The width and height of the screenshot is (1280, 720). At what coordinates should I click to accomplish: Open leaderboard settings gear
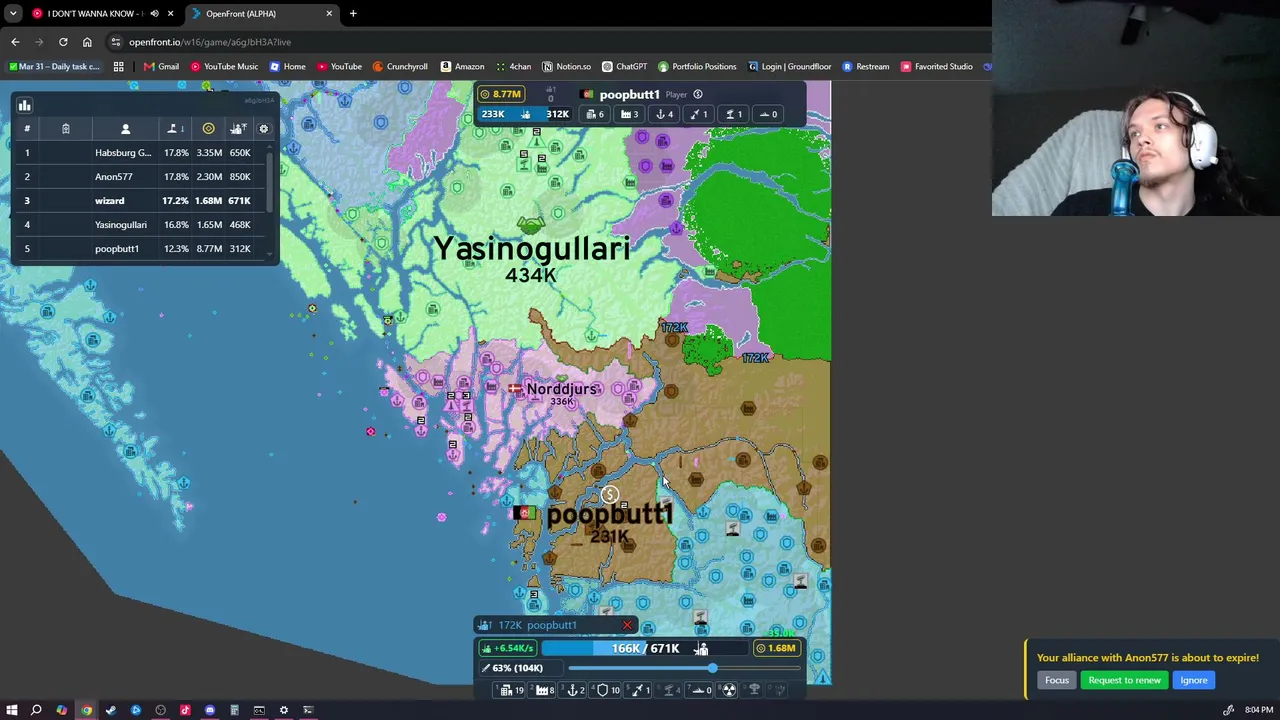coord(264,128)
